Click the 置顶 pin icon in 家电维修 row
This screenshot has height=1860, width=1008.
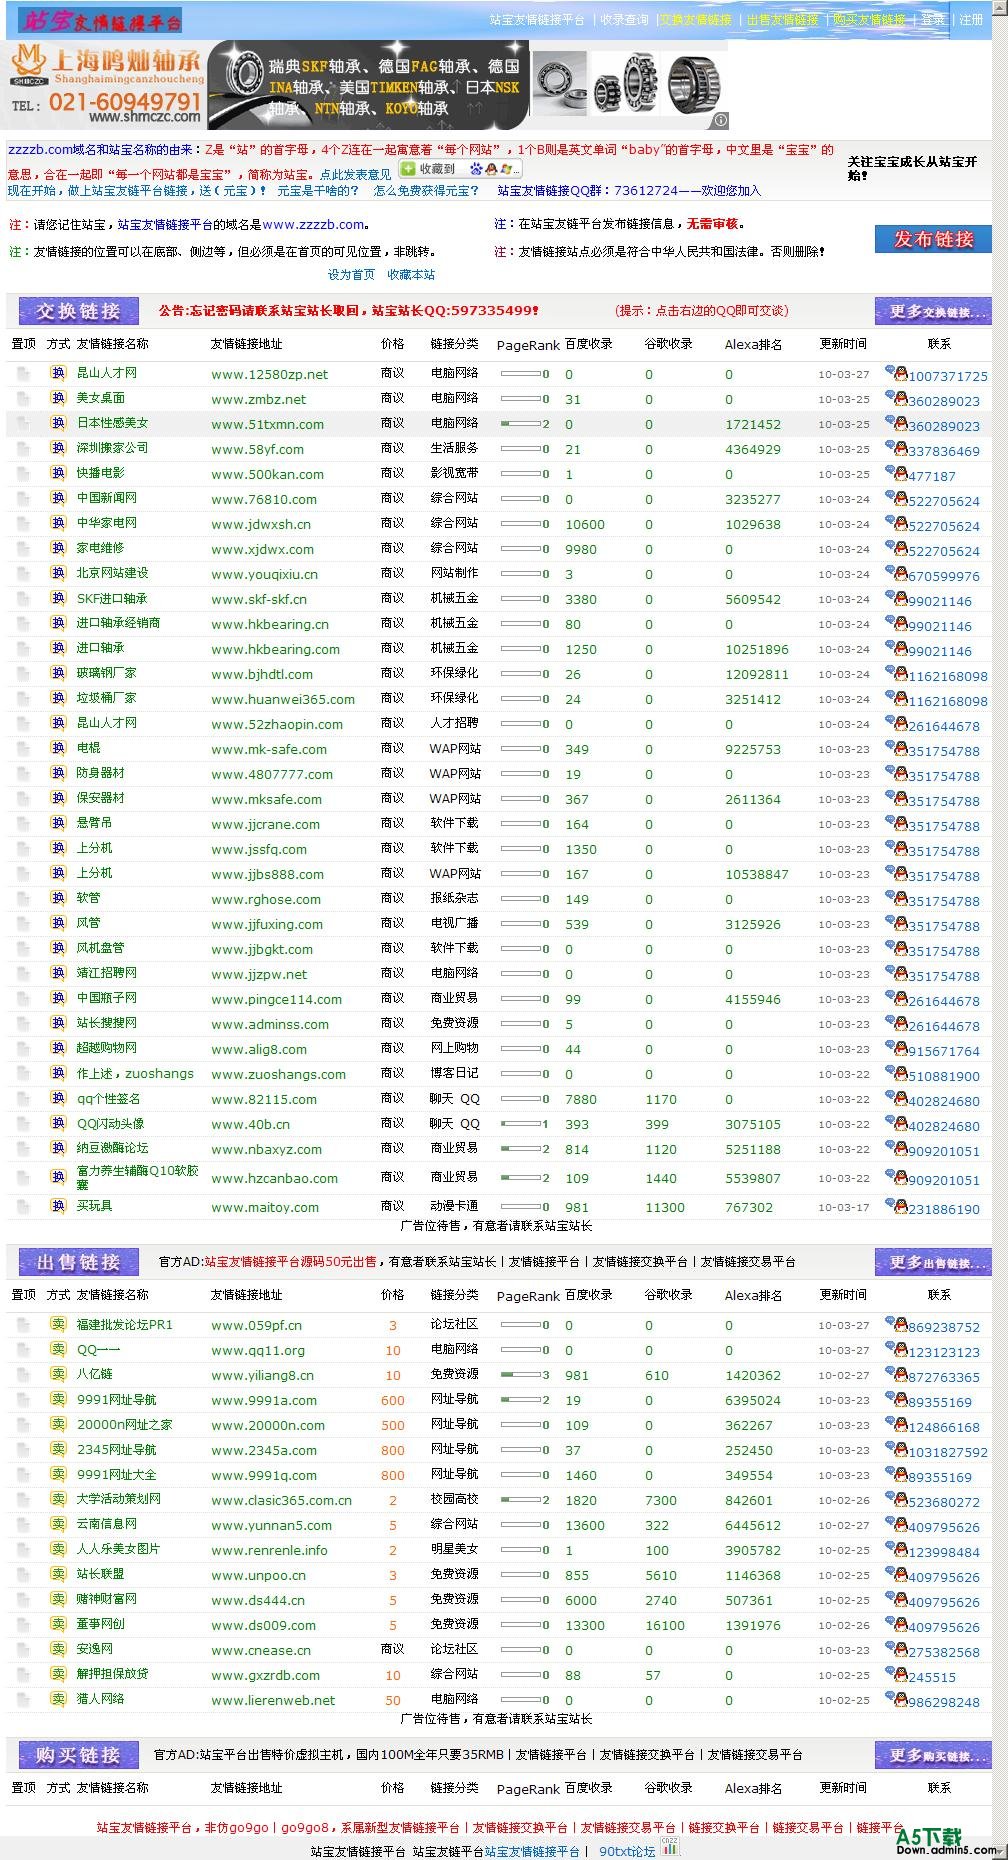22,548
